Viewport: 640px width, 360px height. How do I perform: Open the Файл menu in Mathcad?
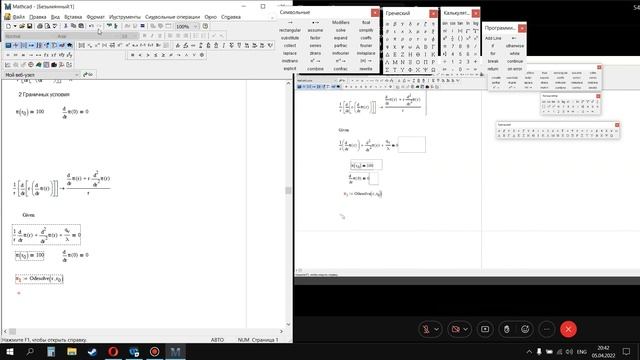(19, 17)
